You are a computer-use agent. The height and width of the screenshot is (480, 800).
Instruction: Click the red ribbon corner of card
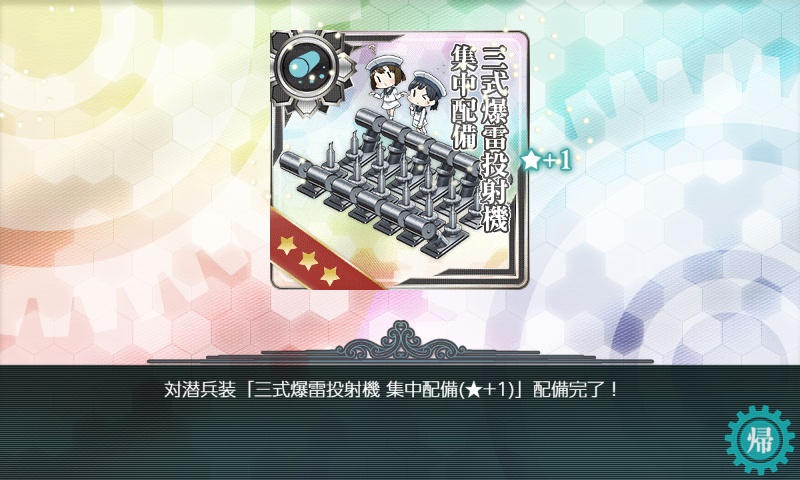click(316, 255)
